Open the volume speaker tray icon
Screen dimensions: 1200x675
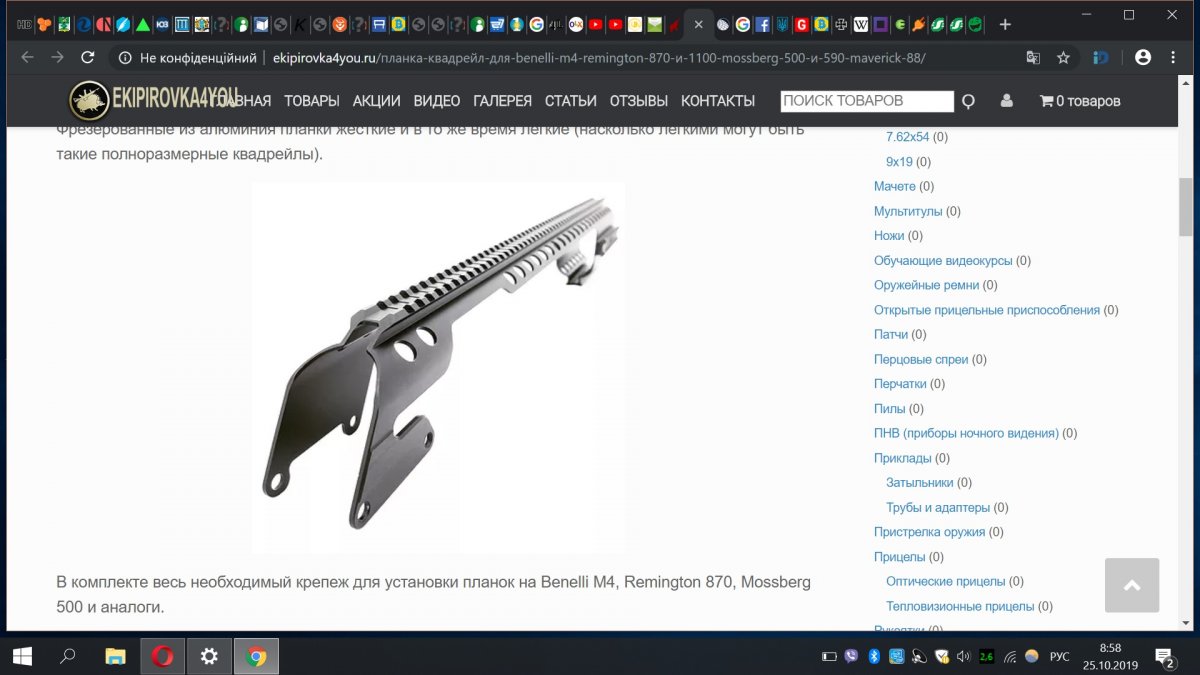click(963, 657)
